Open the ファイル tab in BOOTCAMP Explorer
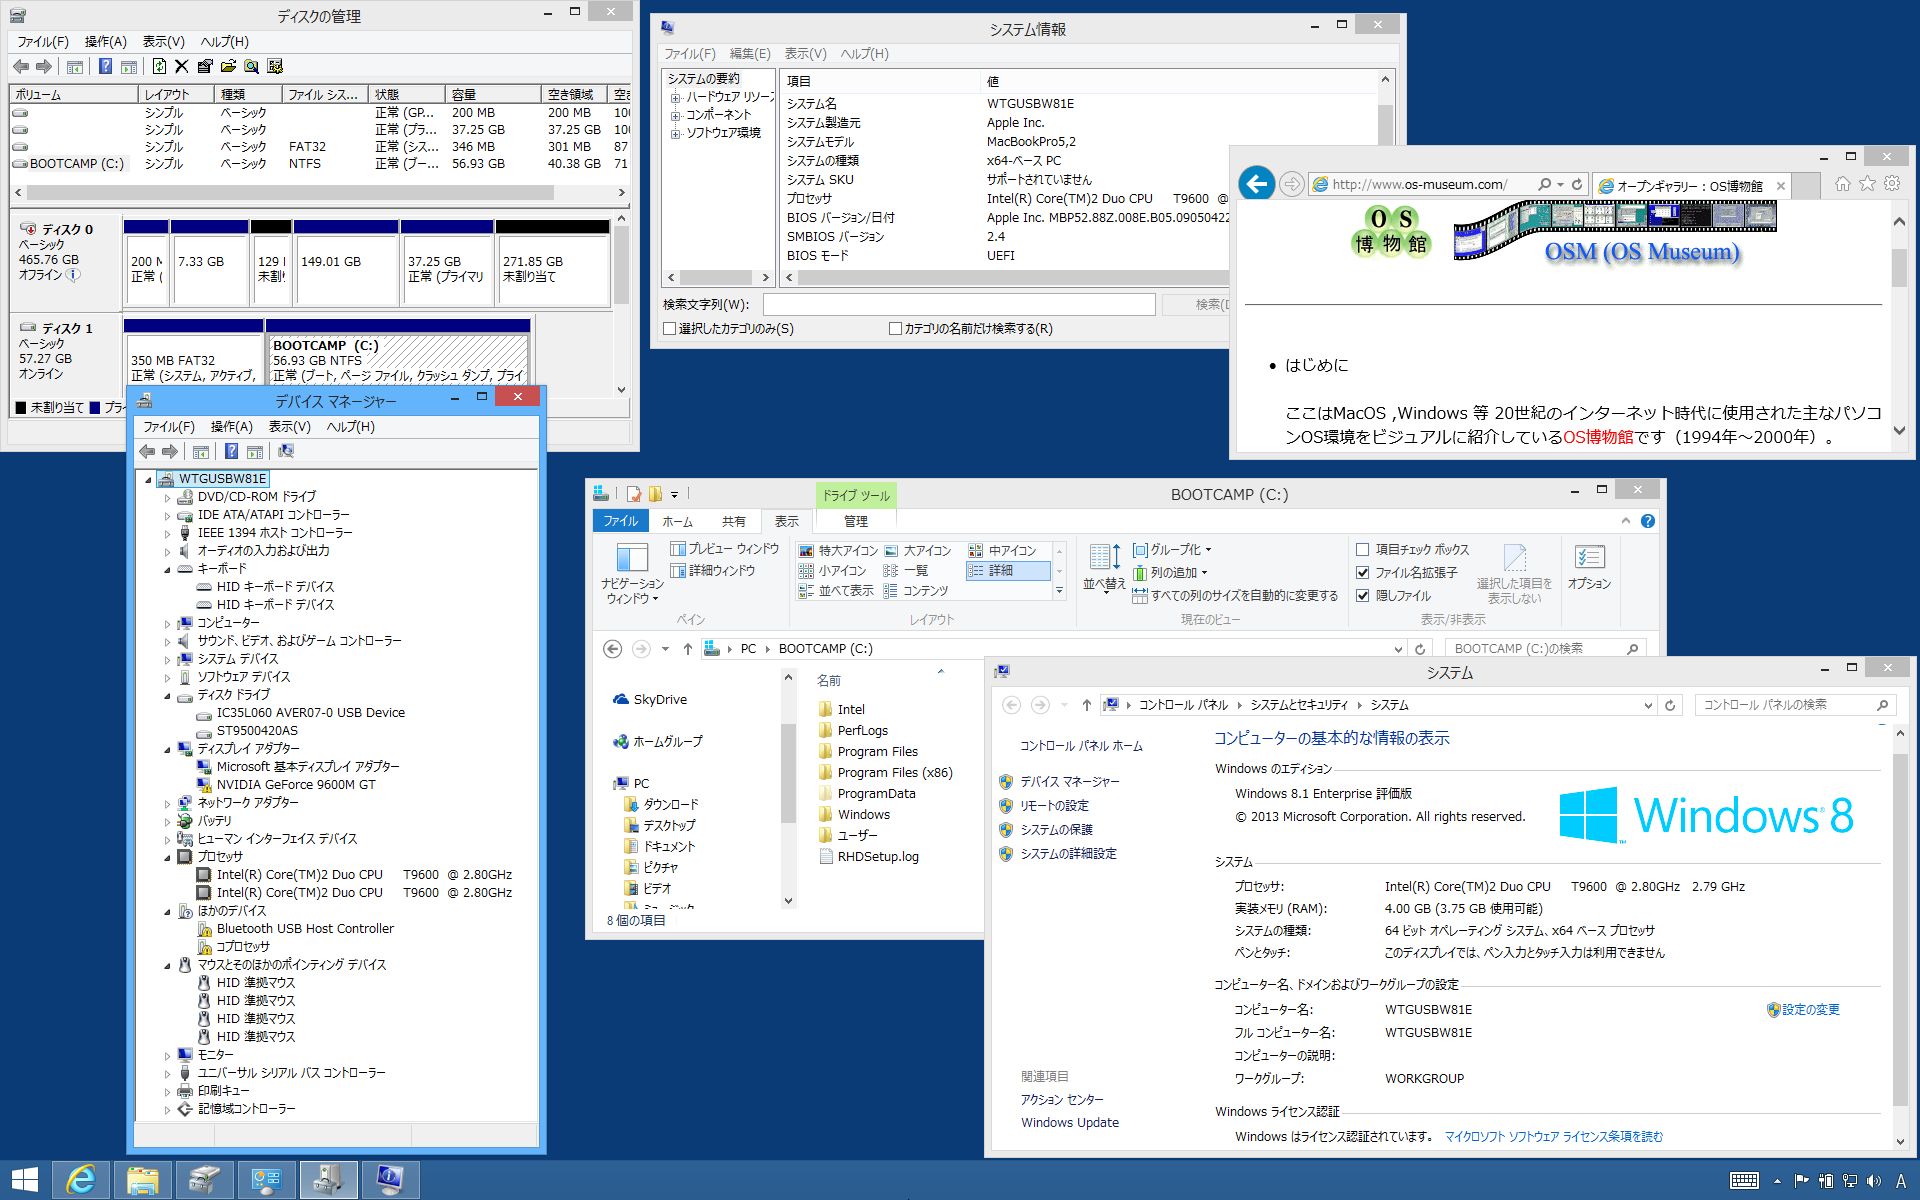Viewport: 1920px width, 1200px height. point(620,521)
